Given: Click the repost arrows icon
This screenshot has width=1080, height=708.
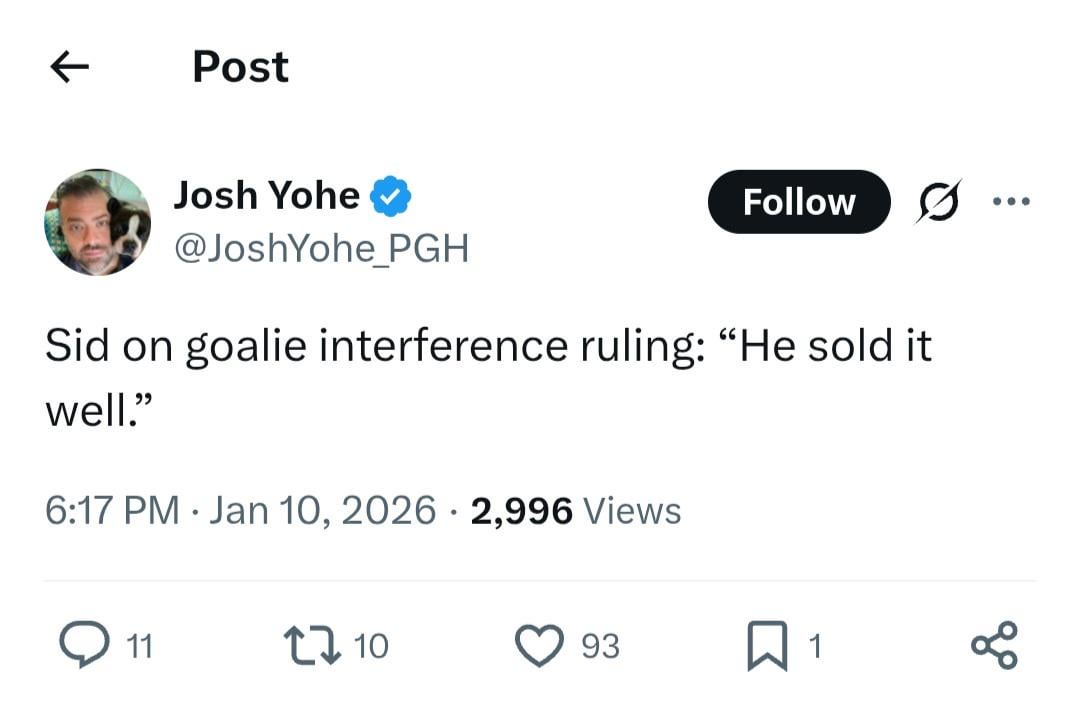Looking at the screenshot, I should click(313, 645).
